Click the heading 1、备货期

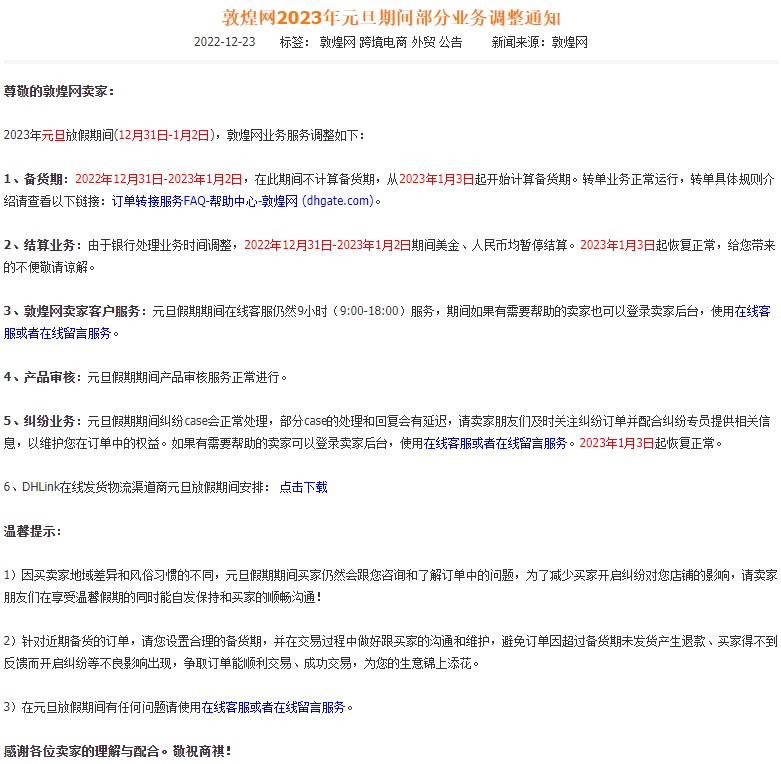pos(36,179)
